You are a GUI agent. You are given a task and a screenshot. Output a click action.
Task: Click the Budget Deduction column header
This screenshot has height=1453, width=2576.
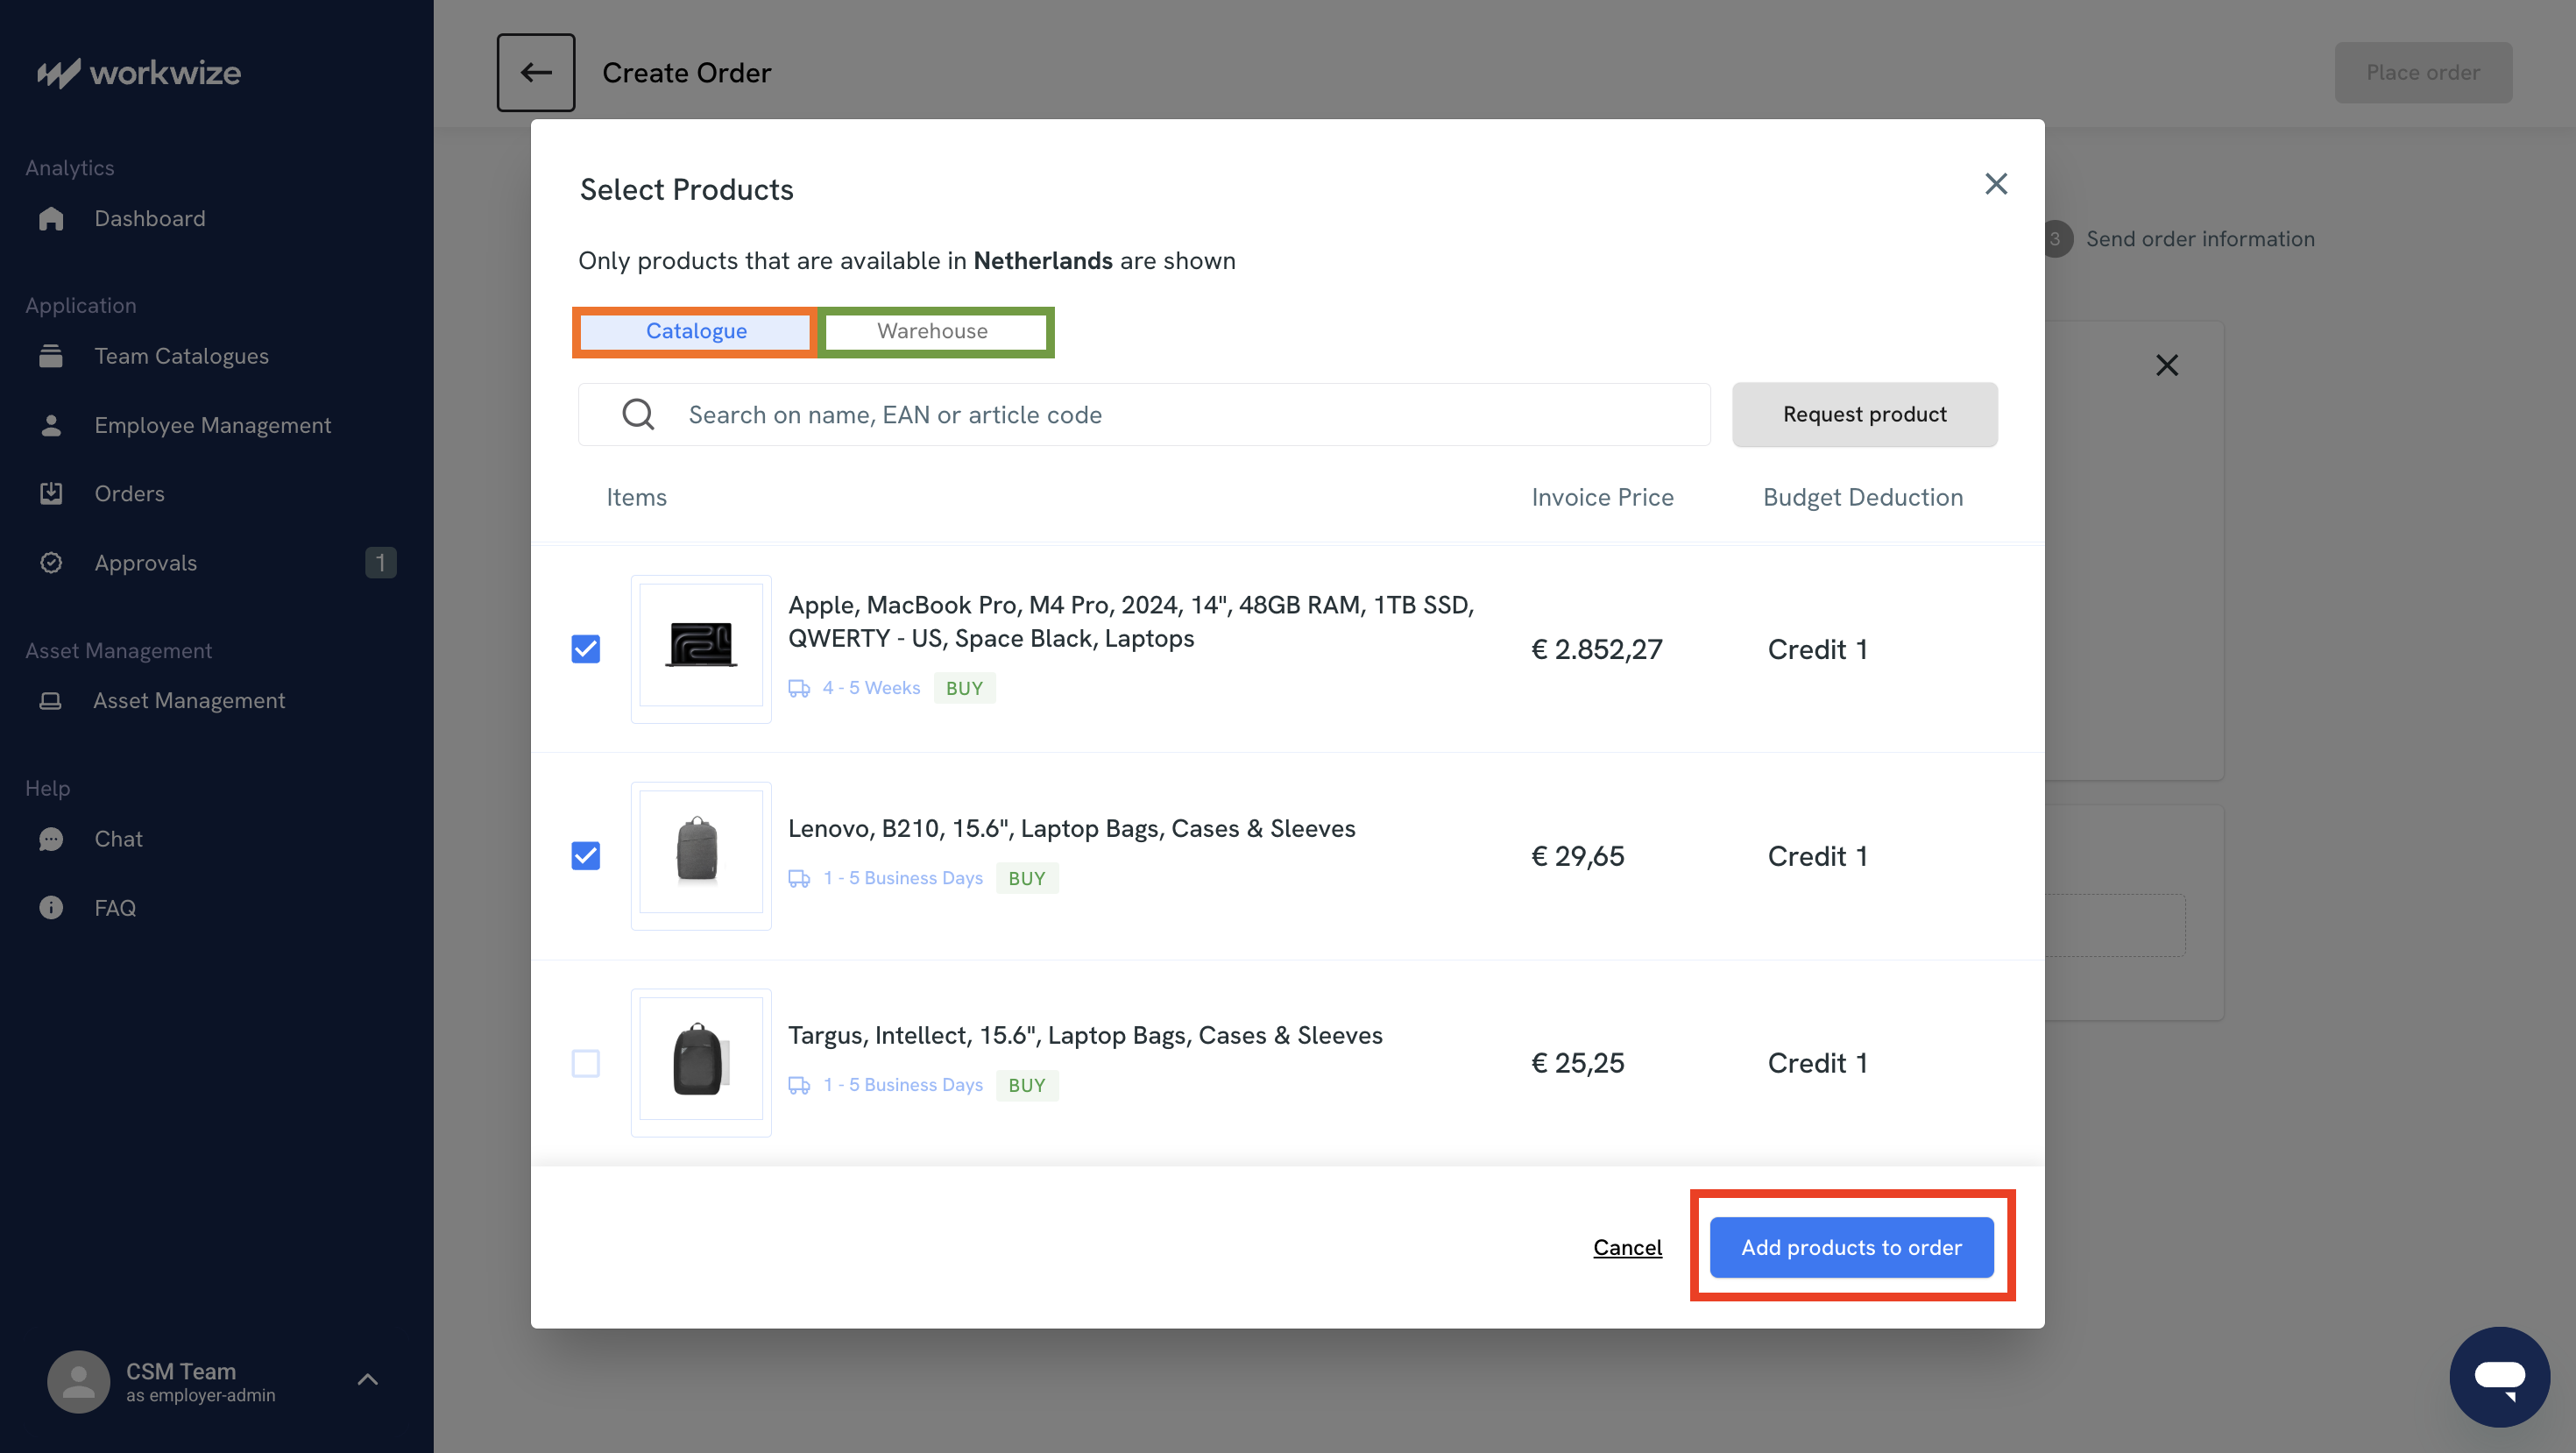[x=1863, y=497]
